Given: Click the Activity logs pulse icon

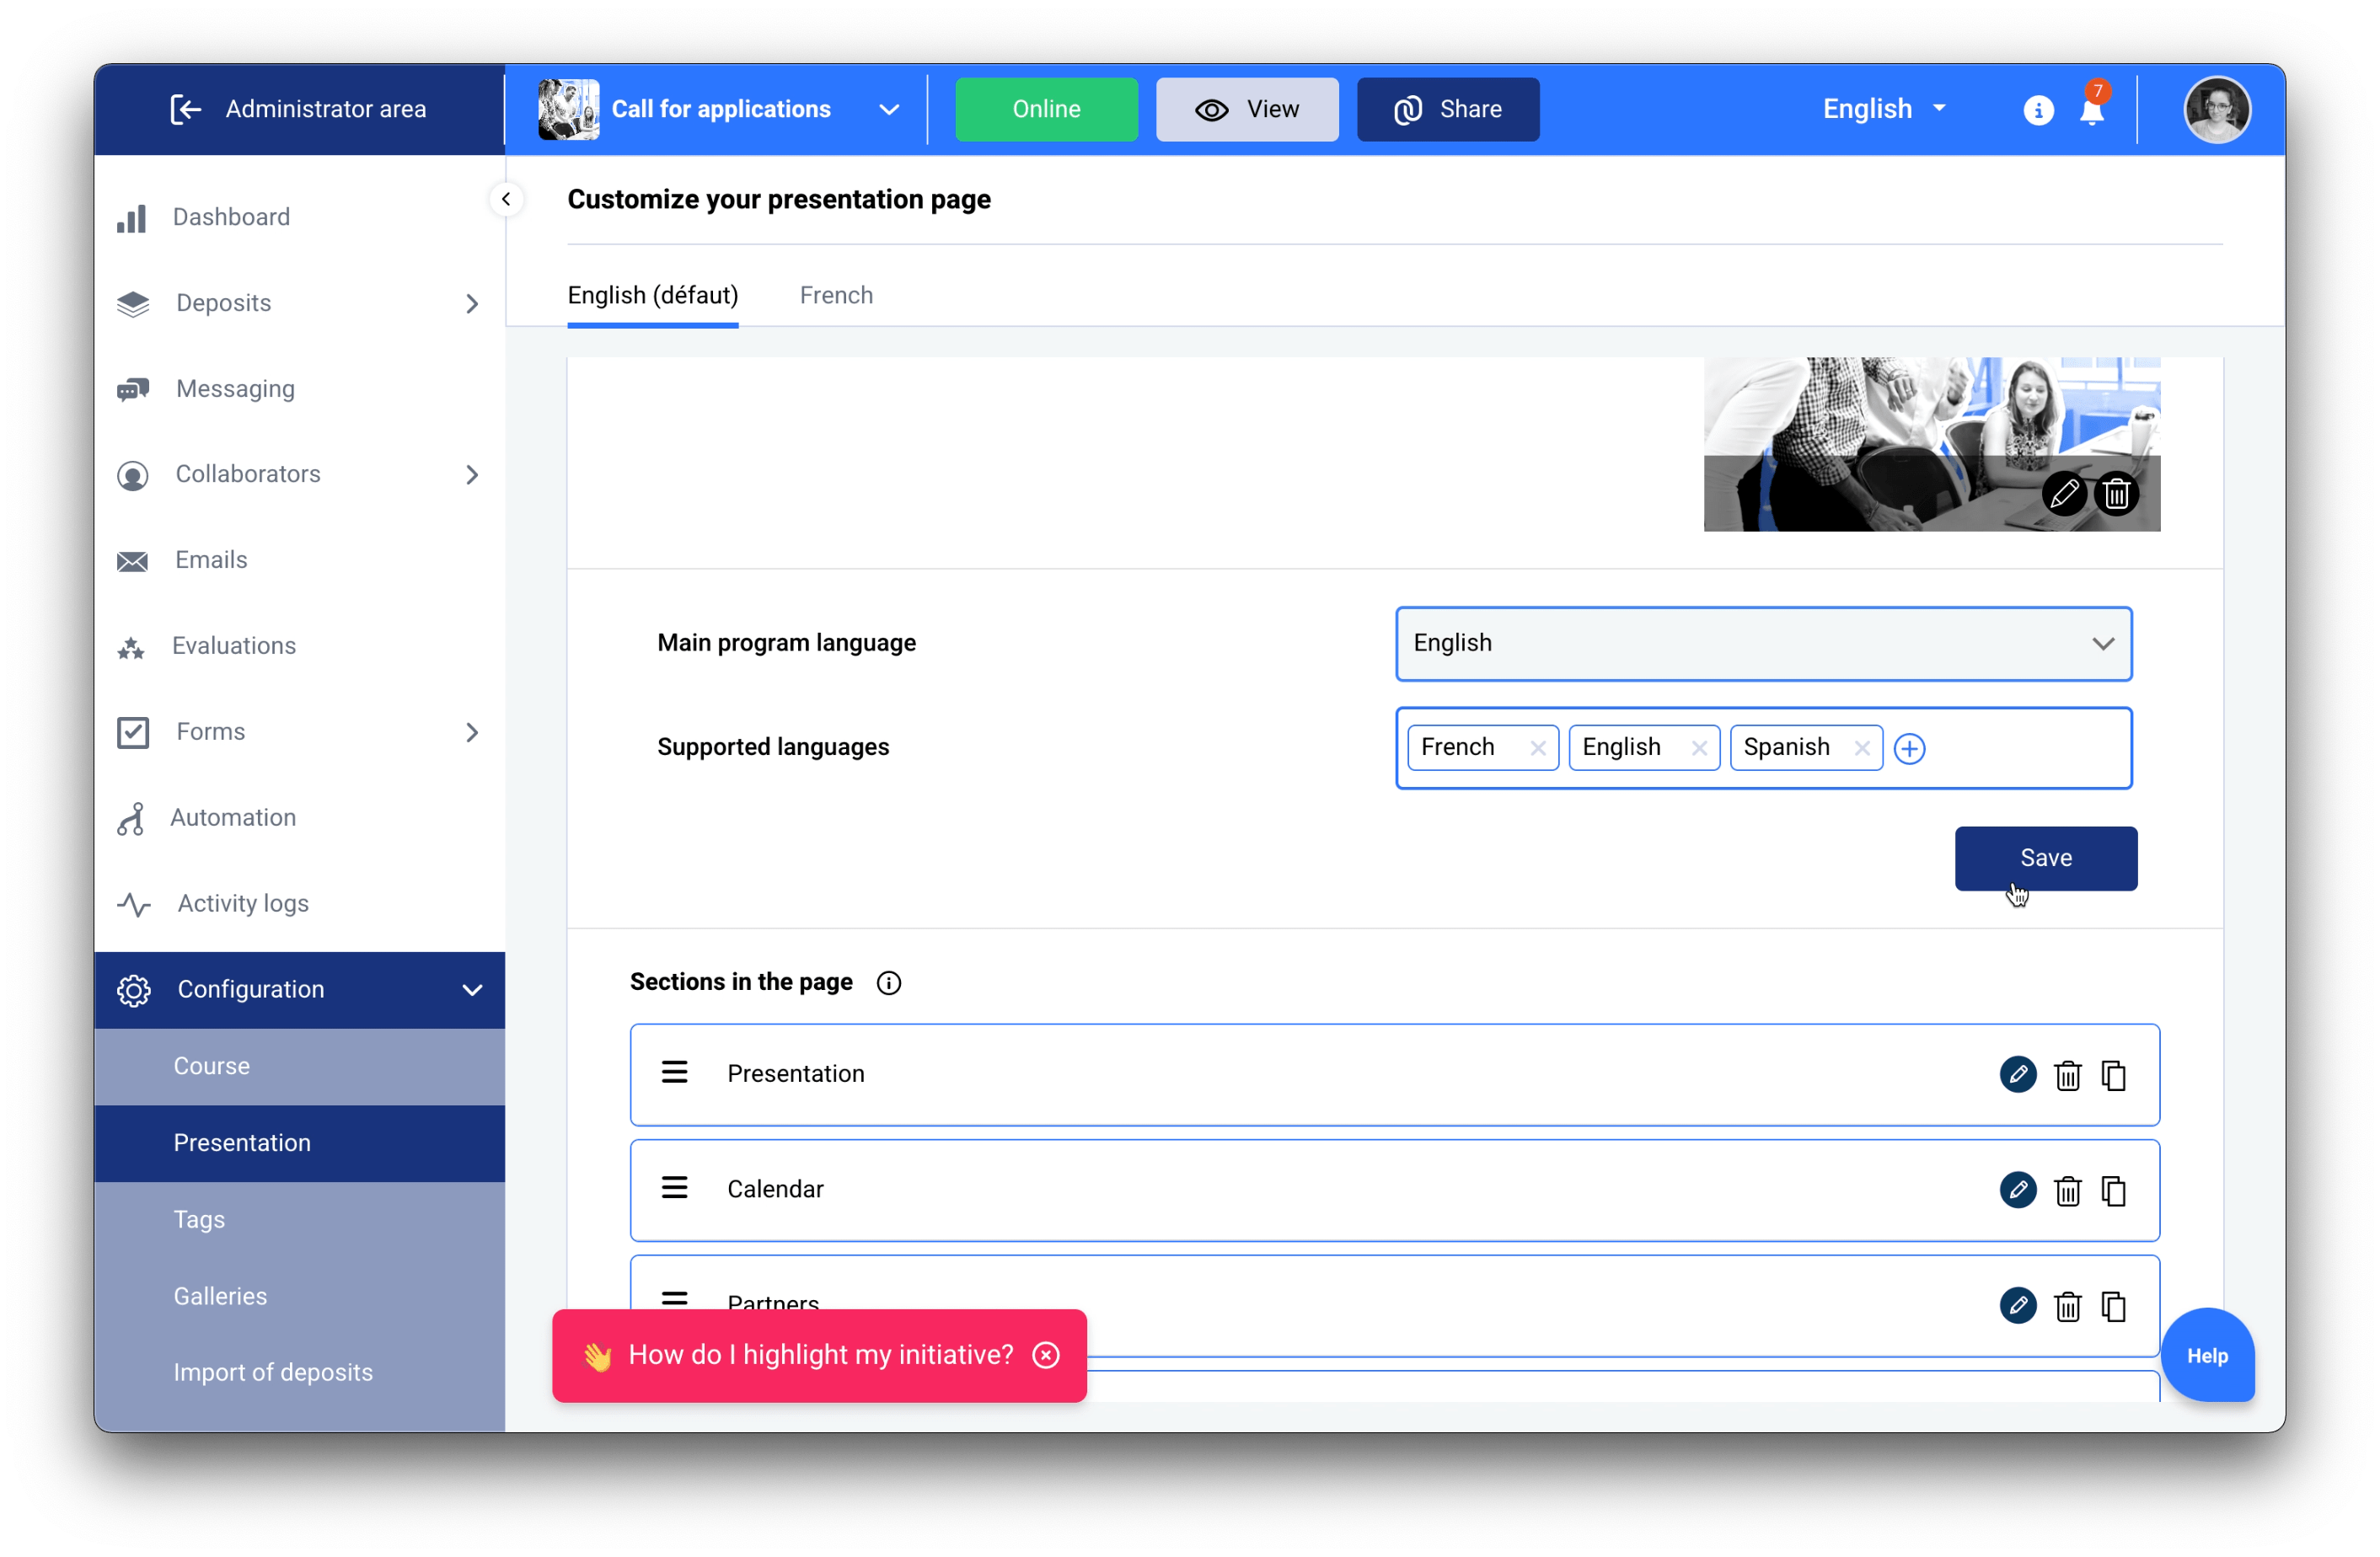Looking at the screenshot, I should click(x=133, y=904).
